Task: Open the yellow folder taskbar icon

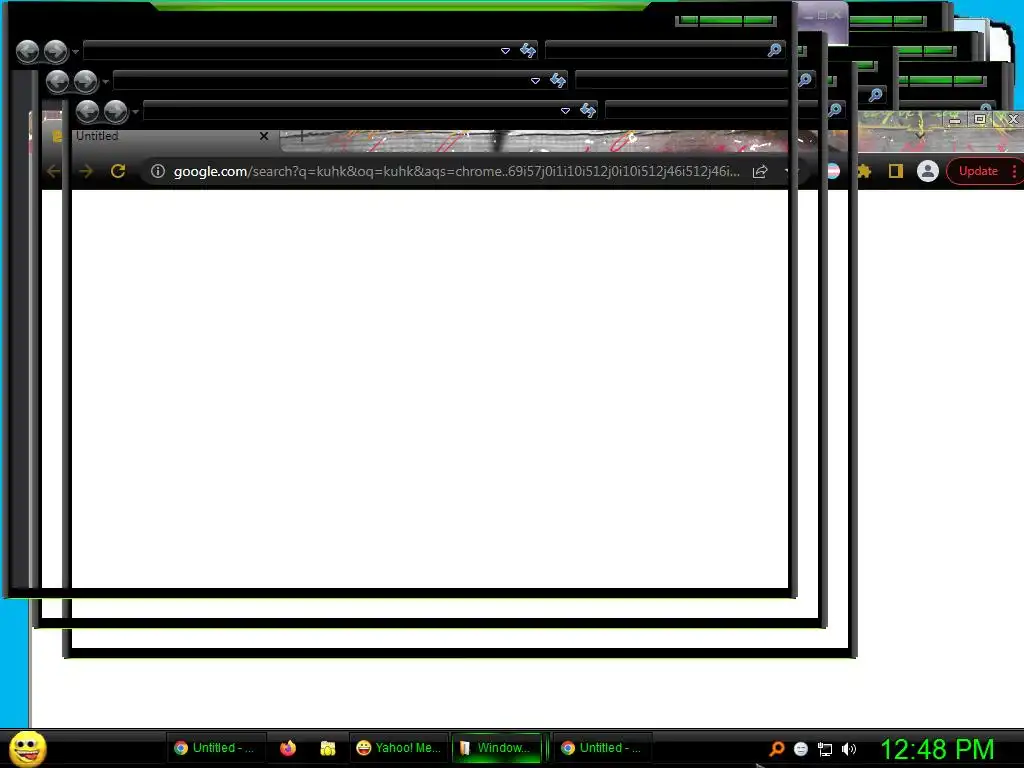Action: point(328,748)
